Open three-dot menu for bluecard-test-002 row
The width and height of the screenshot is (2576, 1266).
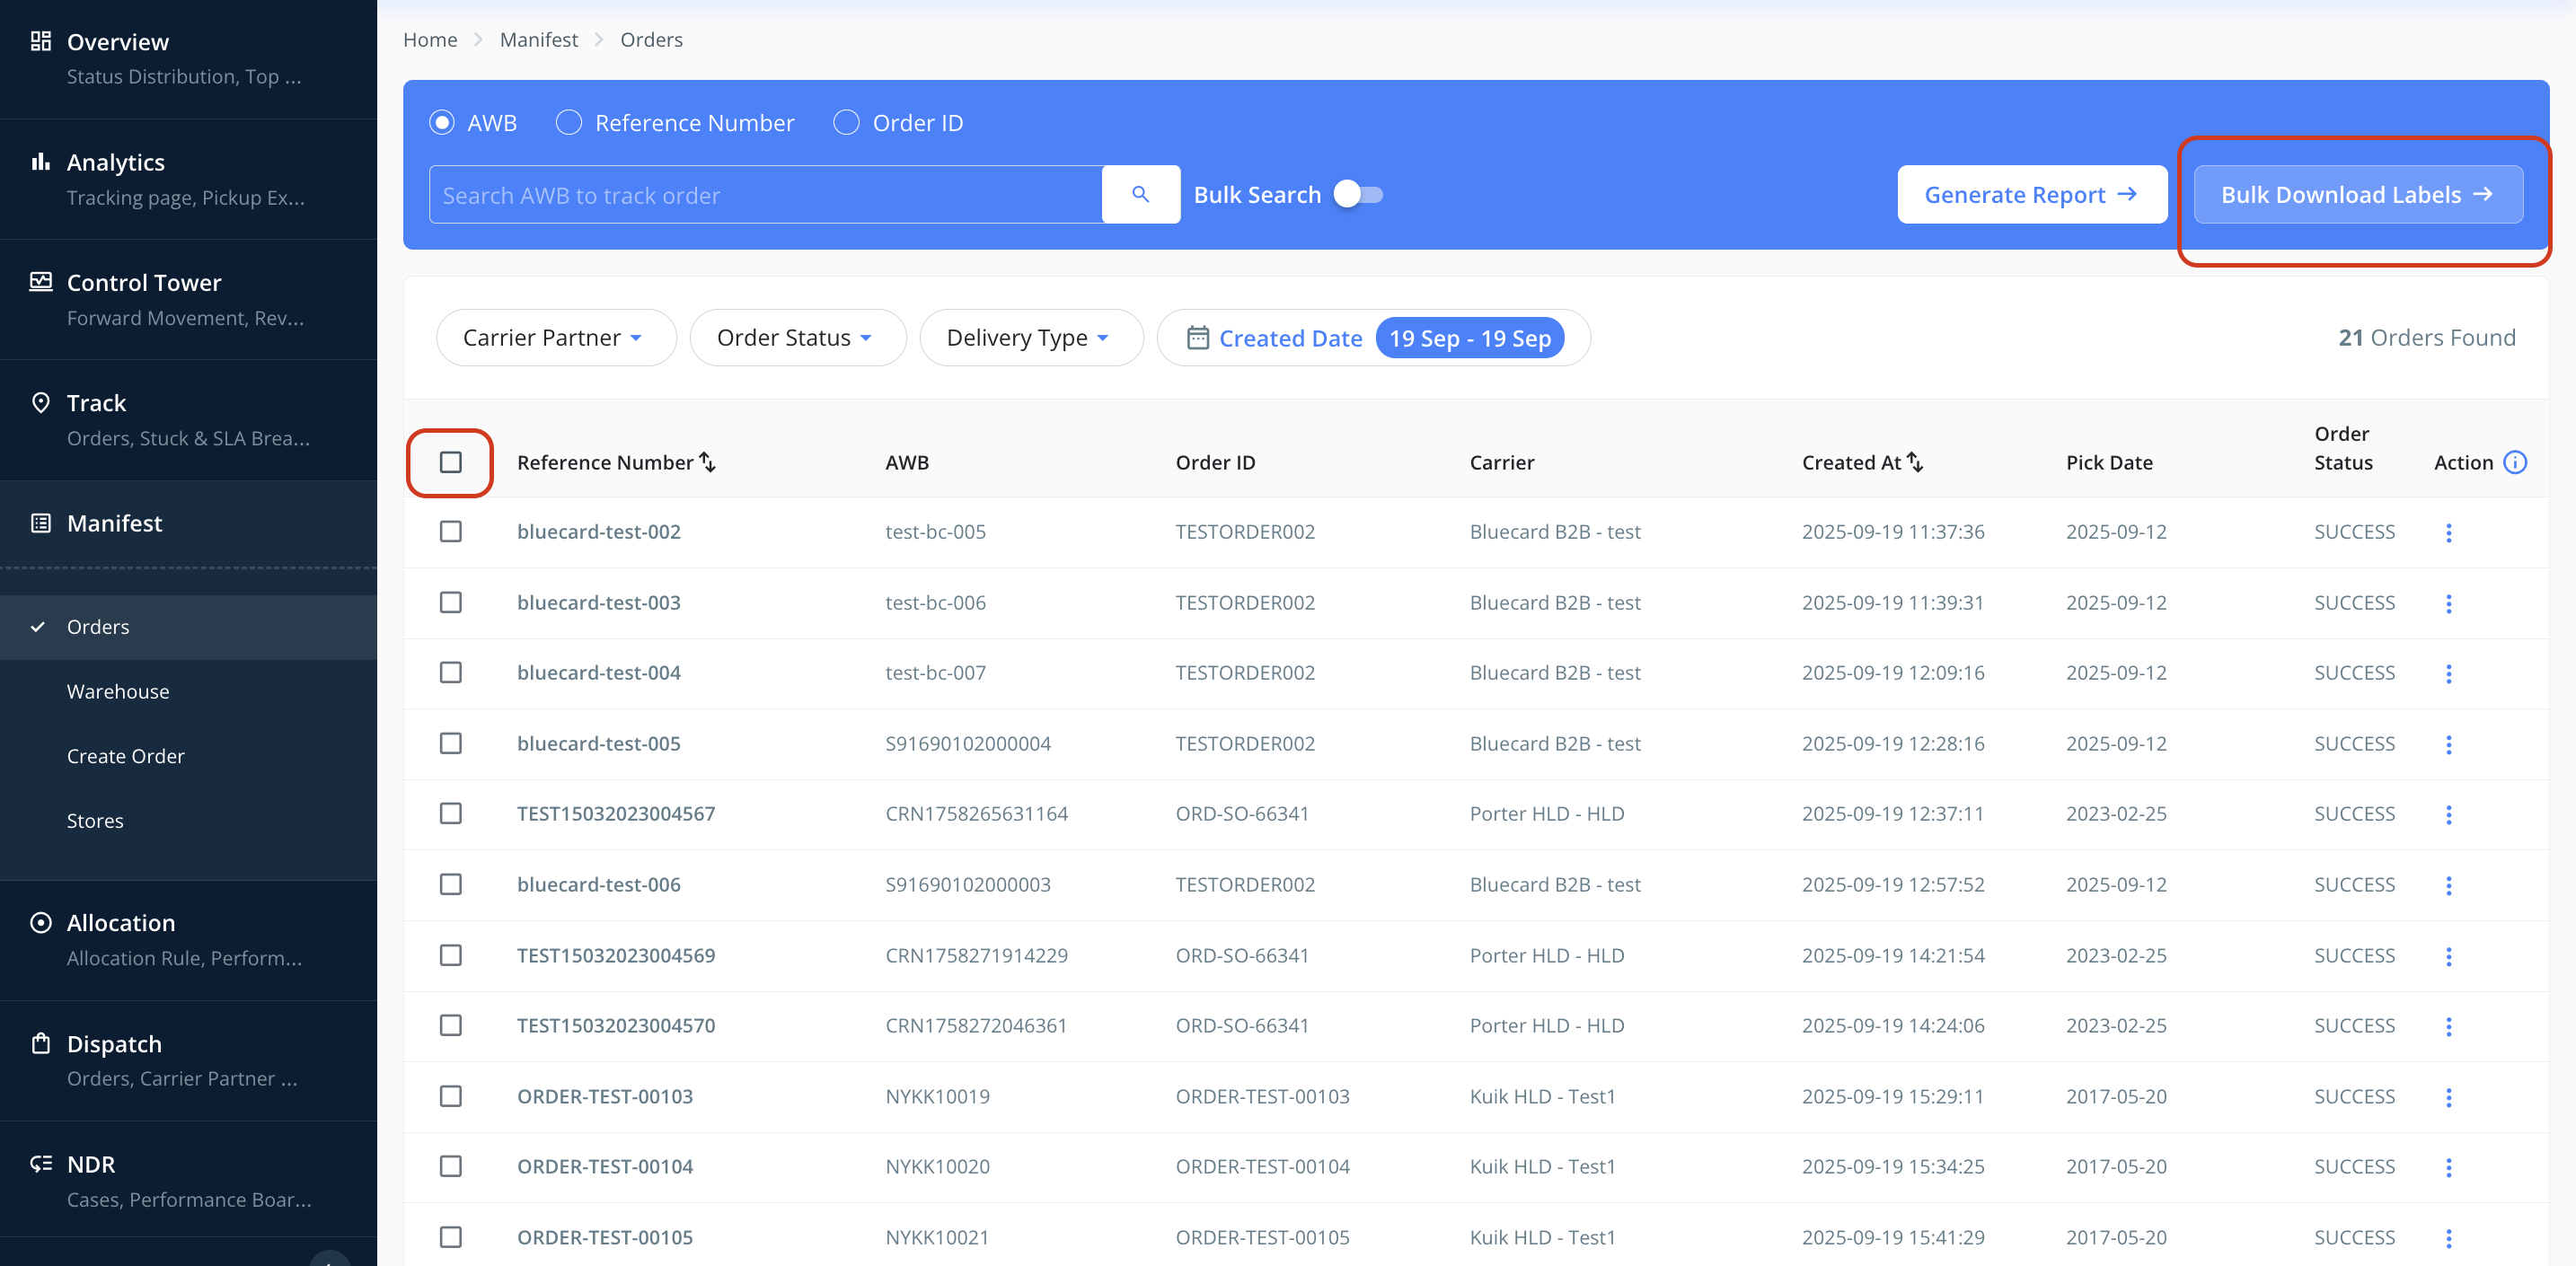pos(2448,532)
